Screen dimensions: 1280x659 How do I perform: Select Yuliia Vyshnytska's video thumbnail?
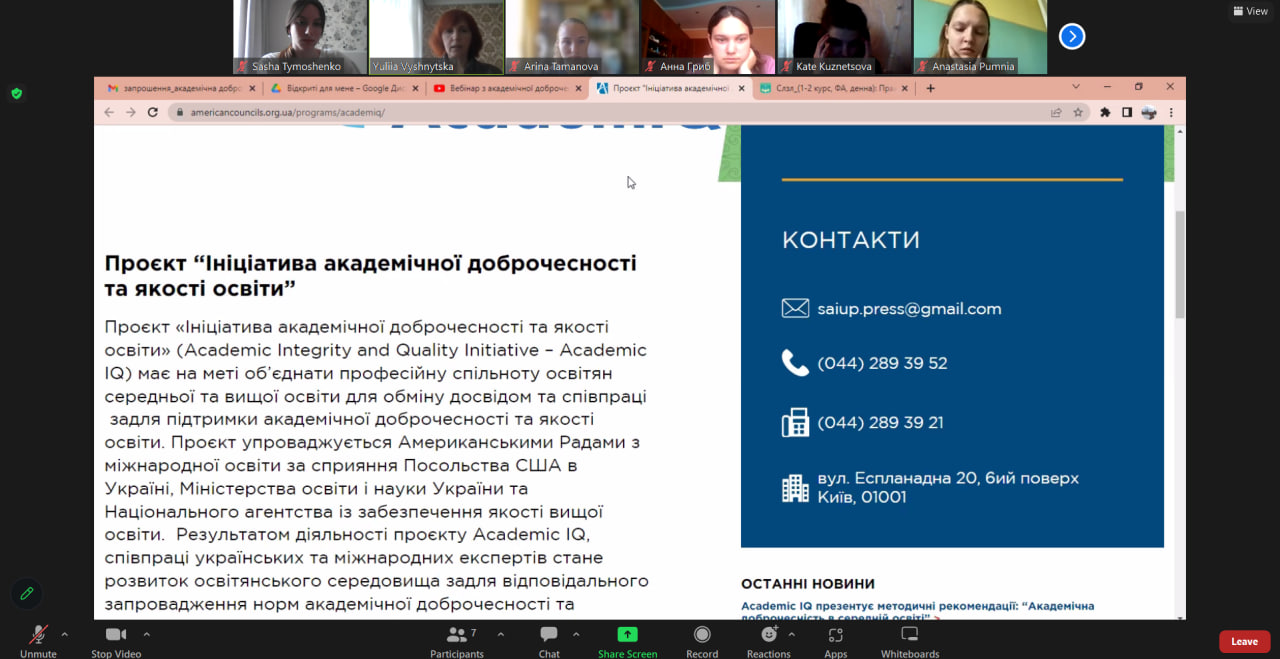tap(436, 37)
